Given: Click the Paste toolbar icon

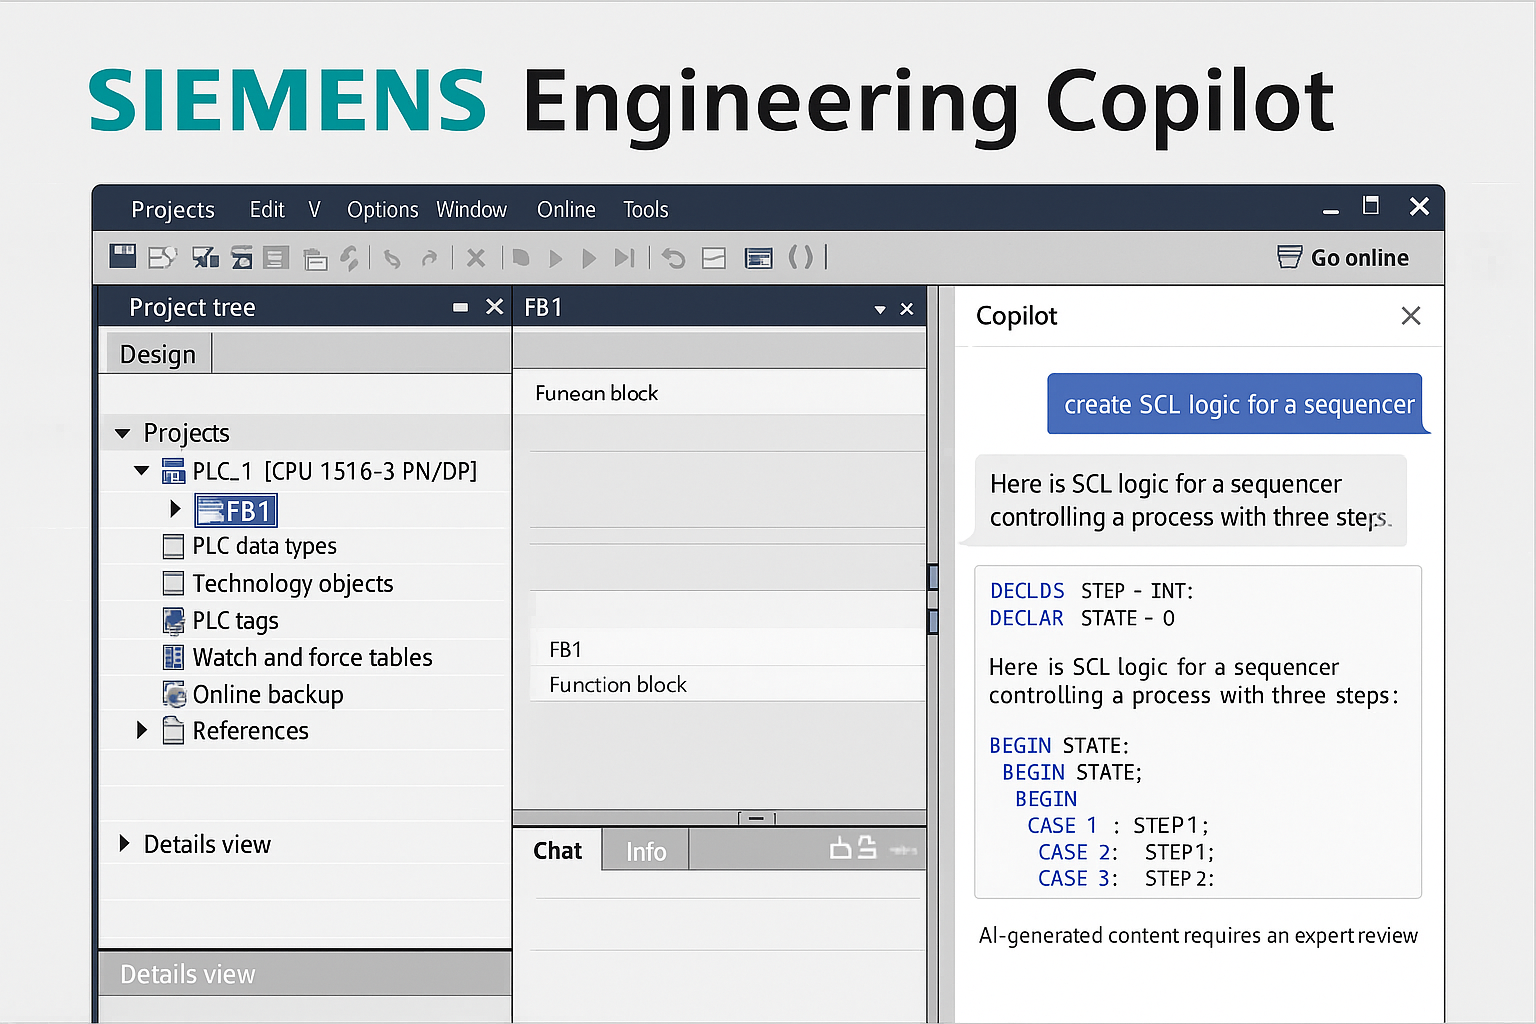Looking at the screenshot, I should 315,257.
